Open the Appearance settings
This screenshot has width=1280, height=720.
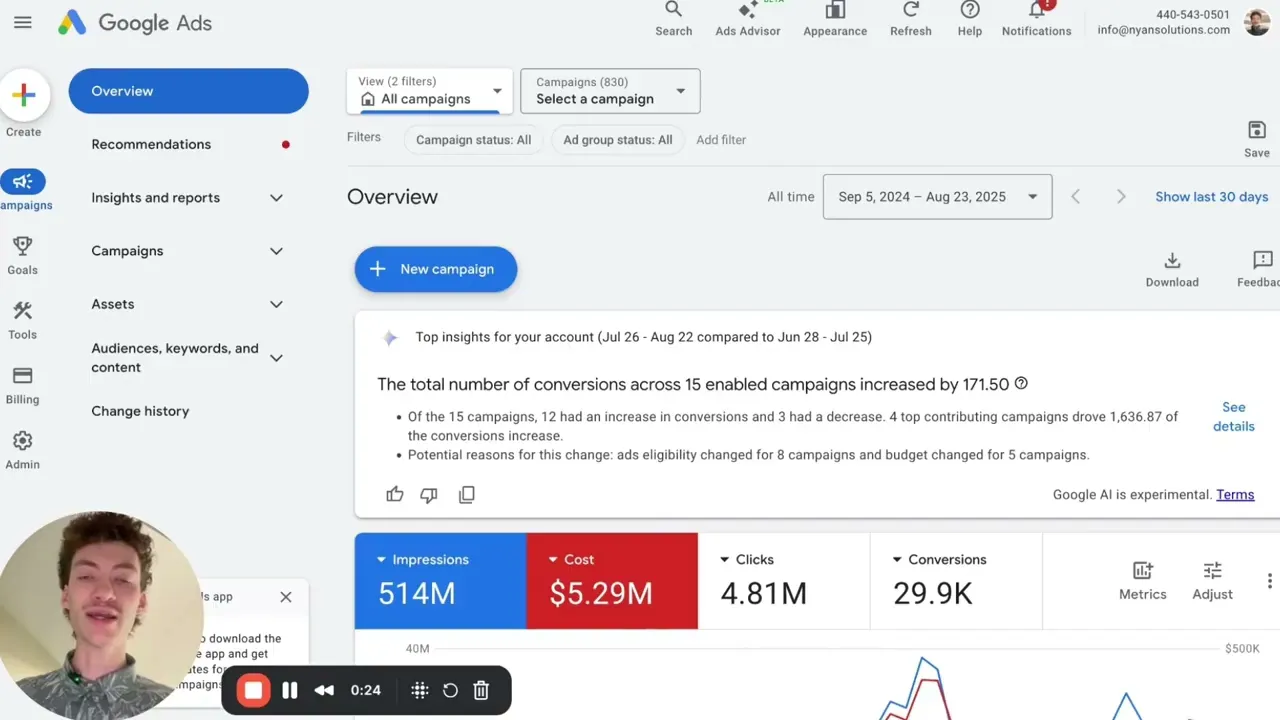[835, 19]
